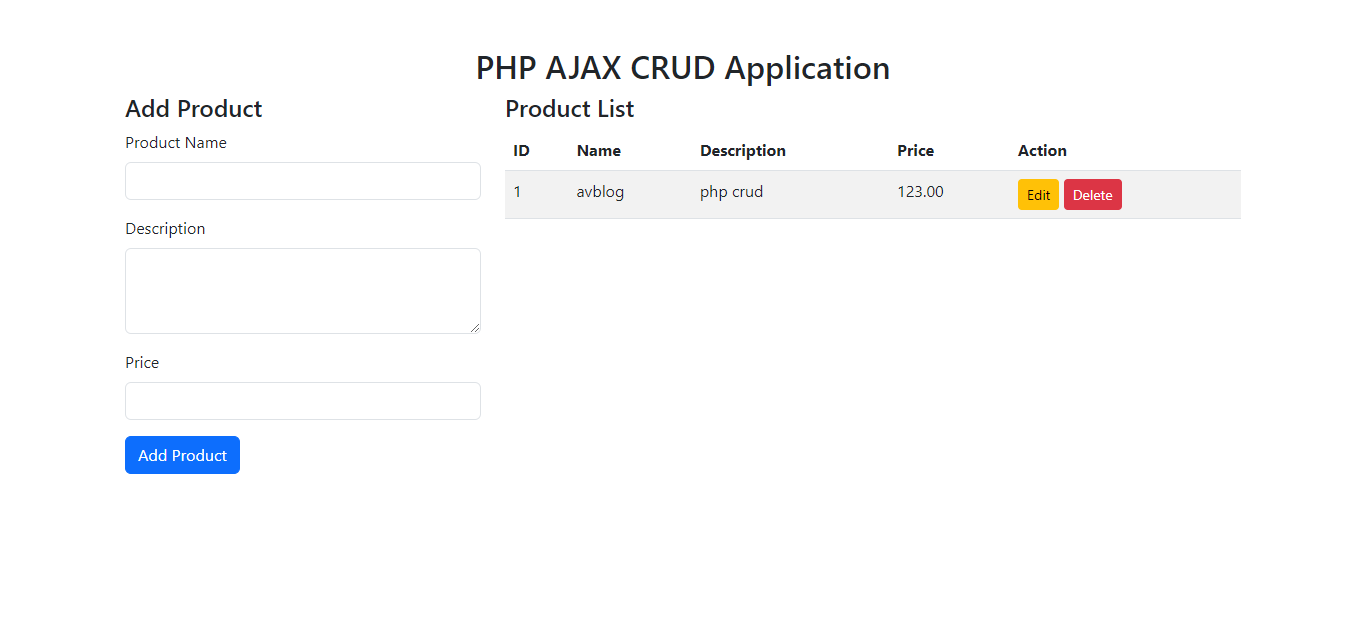Click the Price label above its field
This screenshot has height=636, width=1366.
click(x=142, y=363)
